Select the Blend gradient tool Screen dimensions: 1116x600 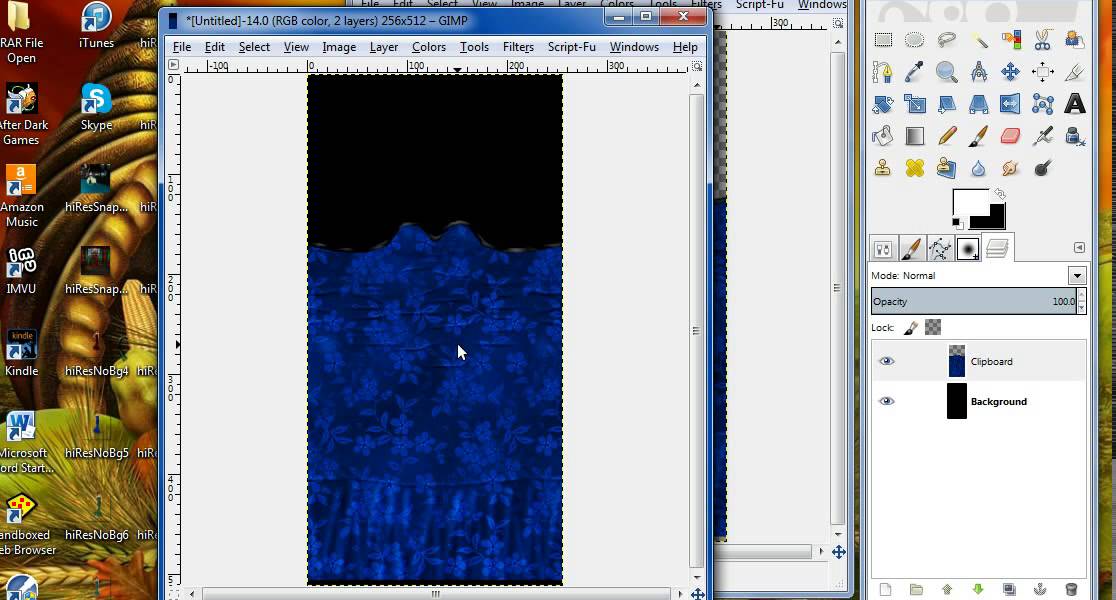915,136
